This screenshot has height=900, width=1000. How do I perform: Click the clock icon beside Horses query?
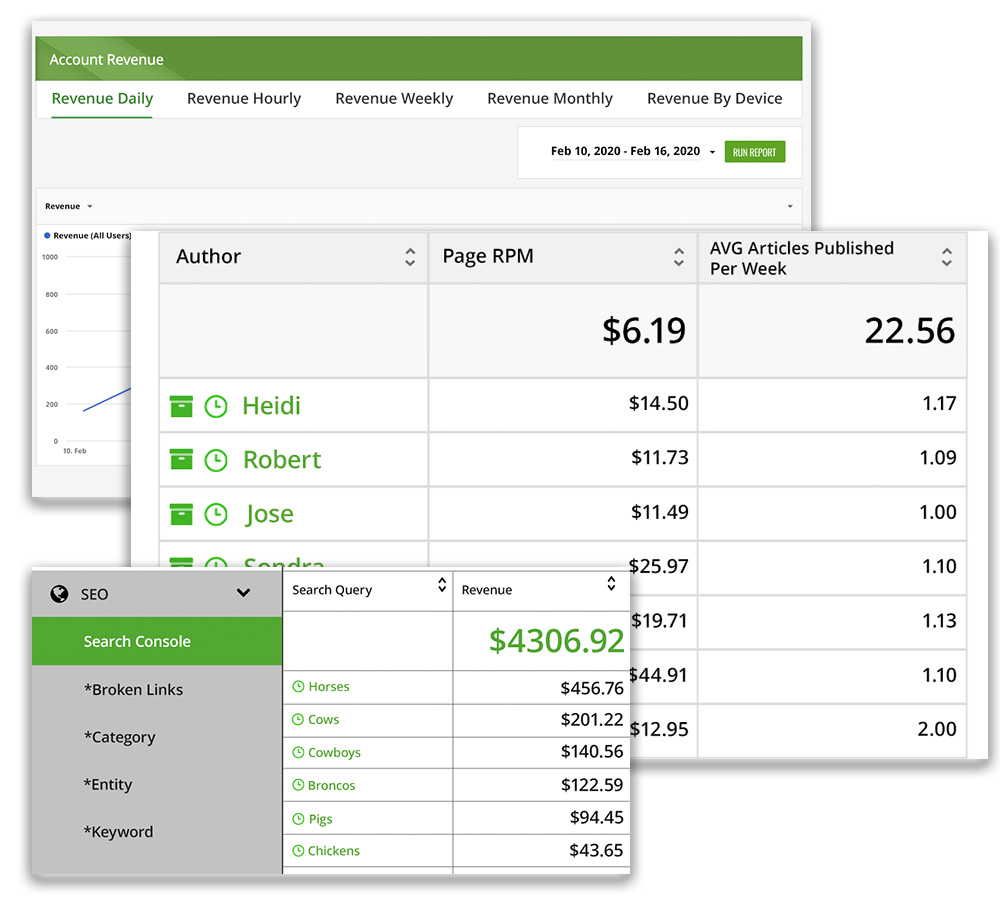[298, 687]
